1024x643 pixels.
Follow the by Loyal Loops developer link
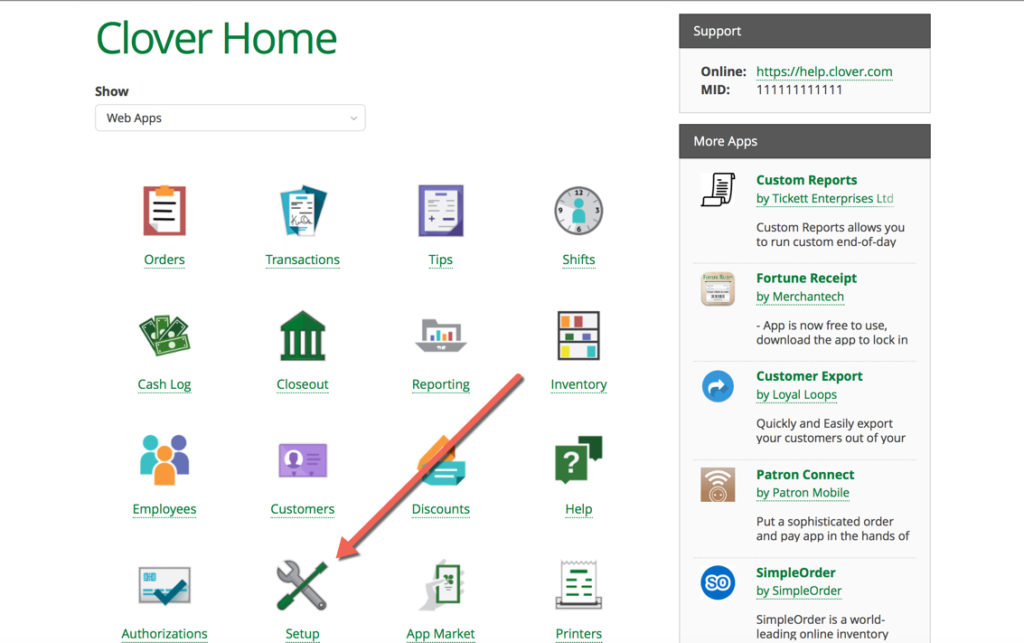pyautogui.click(x=797, y=395)
